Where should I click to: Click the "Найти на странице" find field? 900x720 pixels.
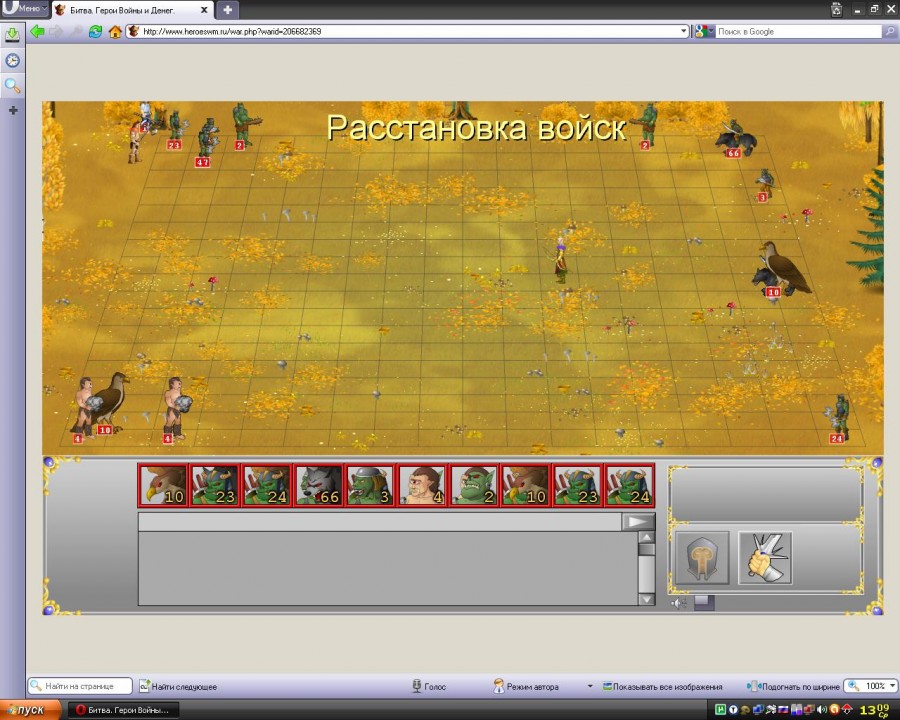[x=80, y=686]
